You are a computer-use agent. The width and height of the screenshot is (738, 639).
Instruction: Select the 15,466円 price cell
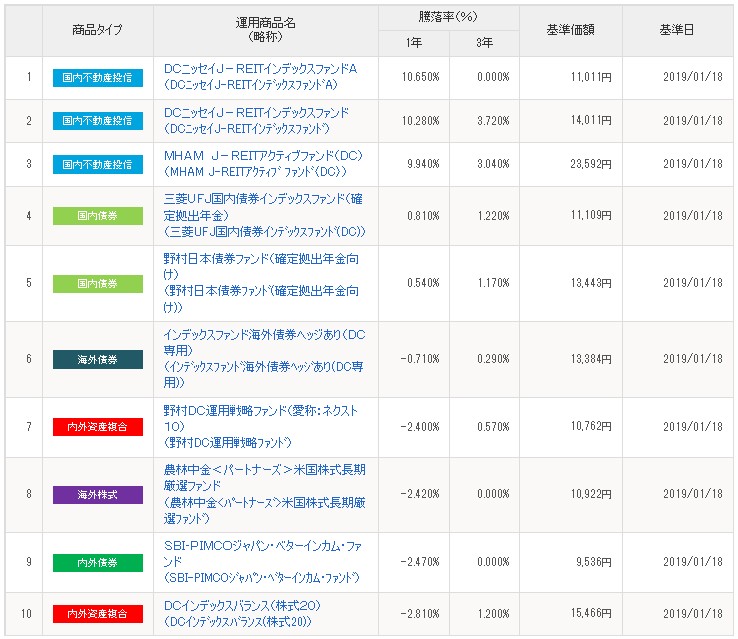click(x=571, y=614)
